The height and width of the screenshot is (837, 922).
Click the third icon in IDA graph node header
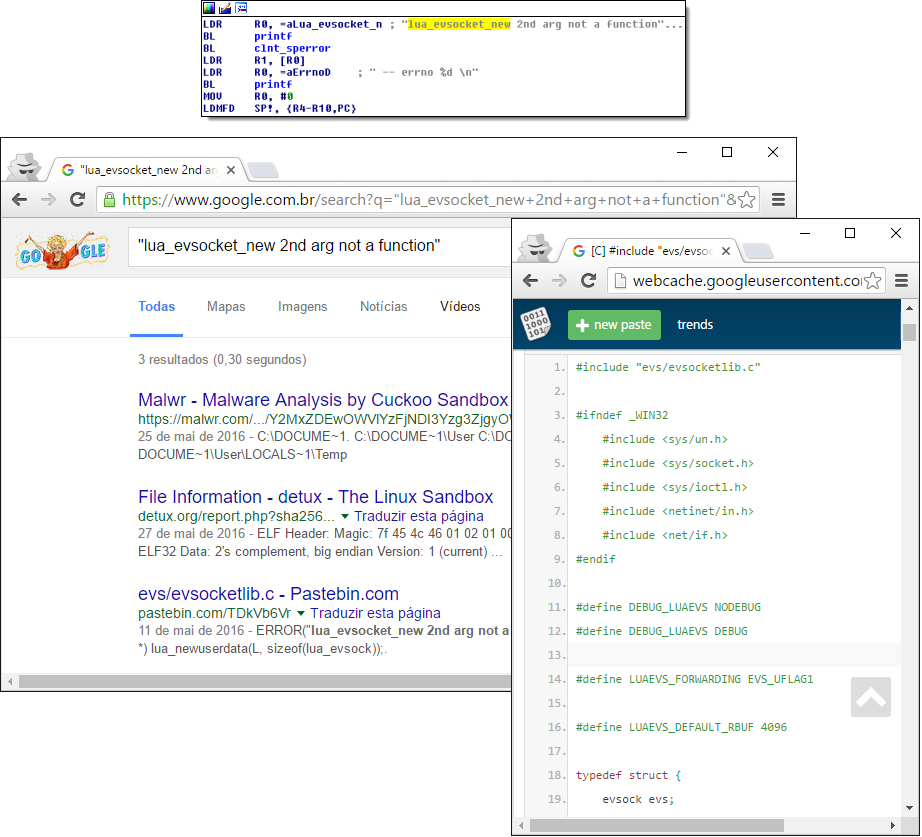[x=240, y=8]
